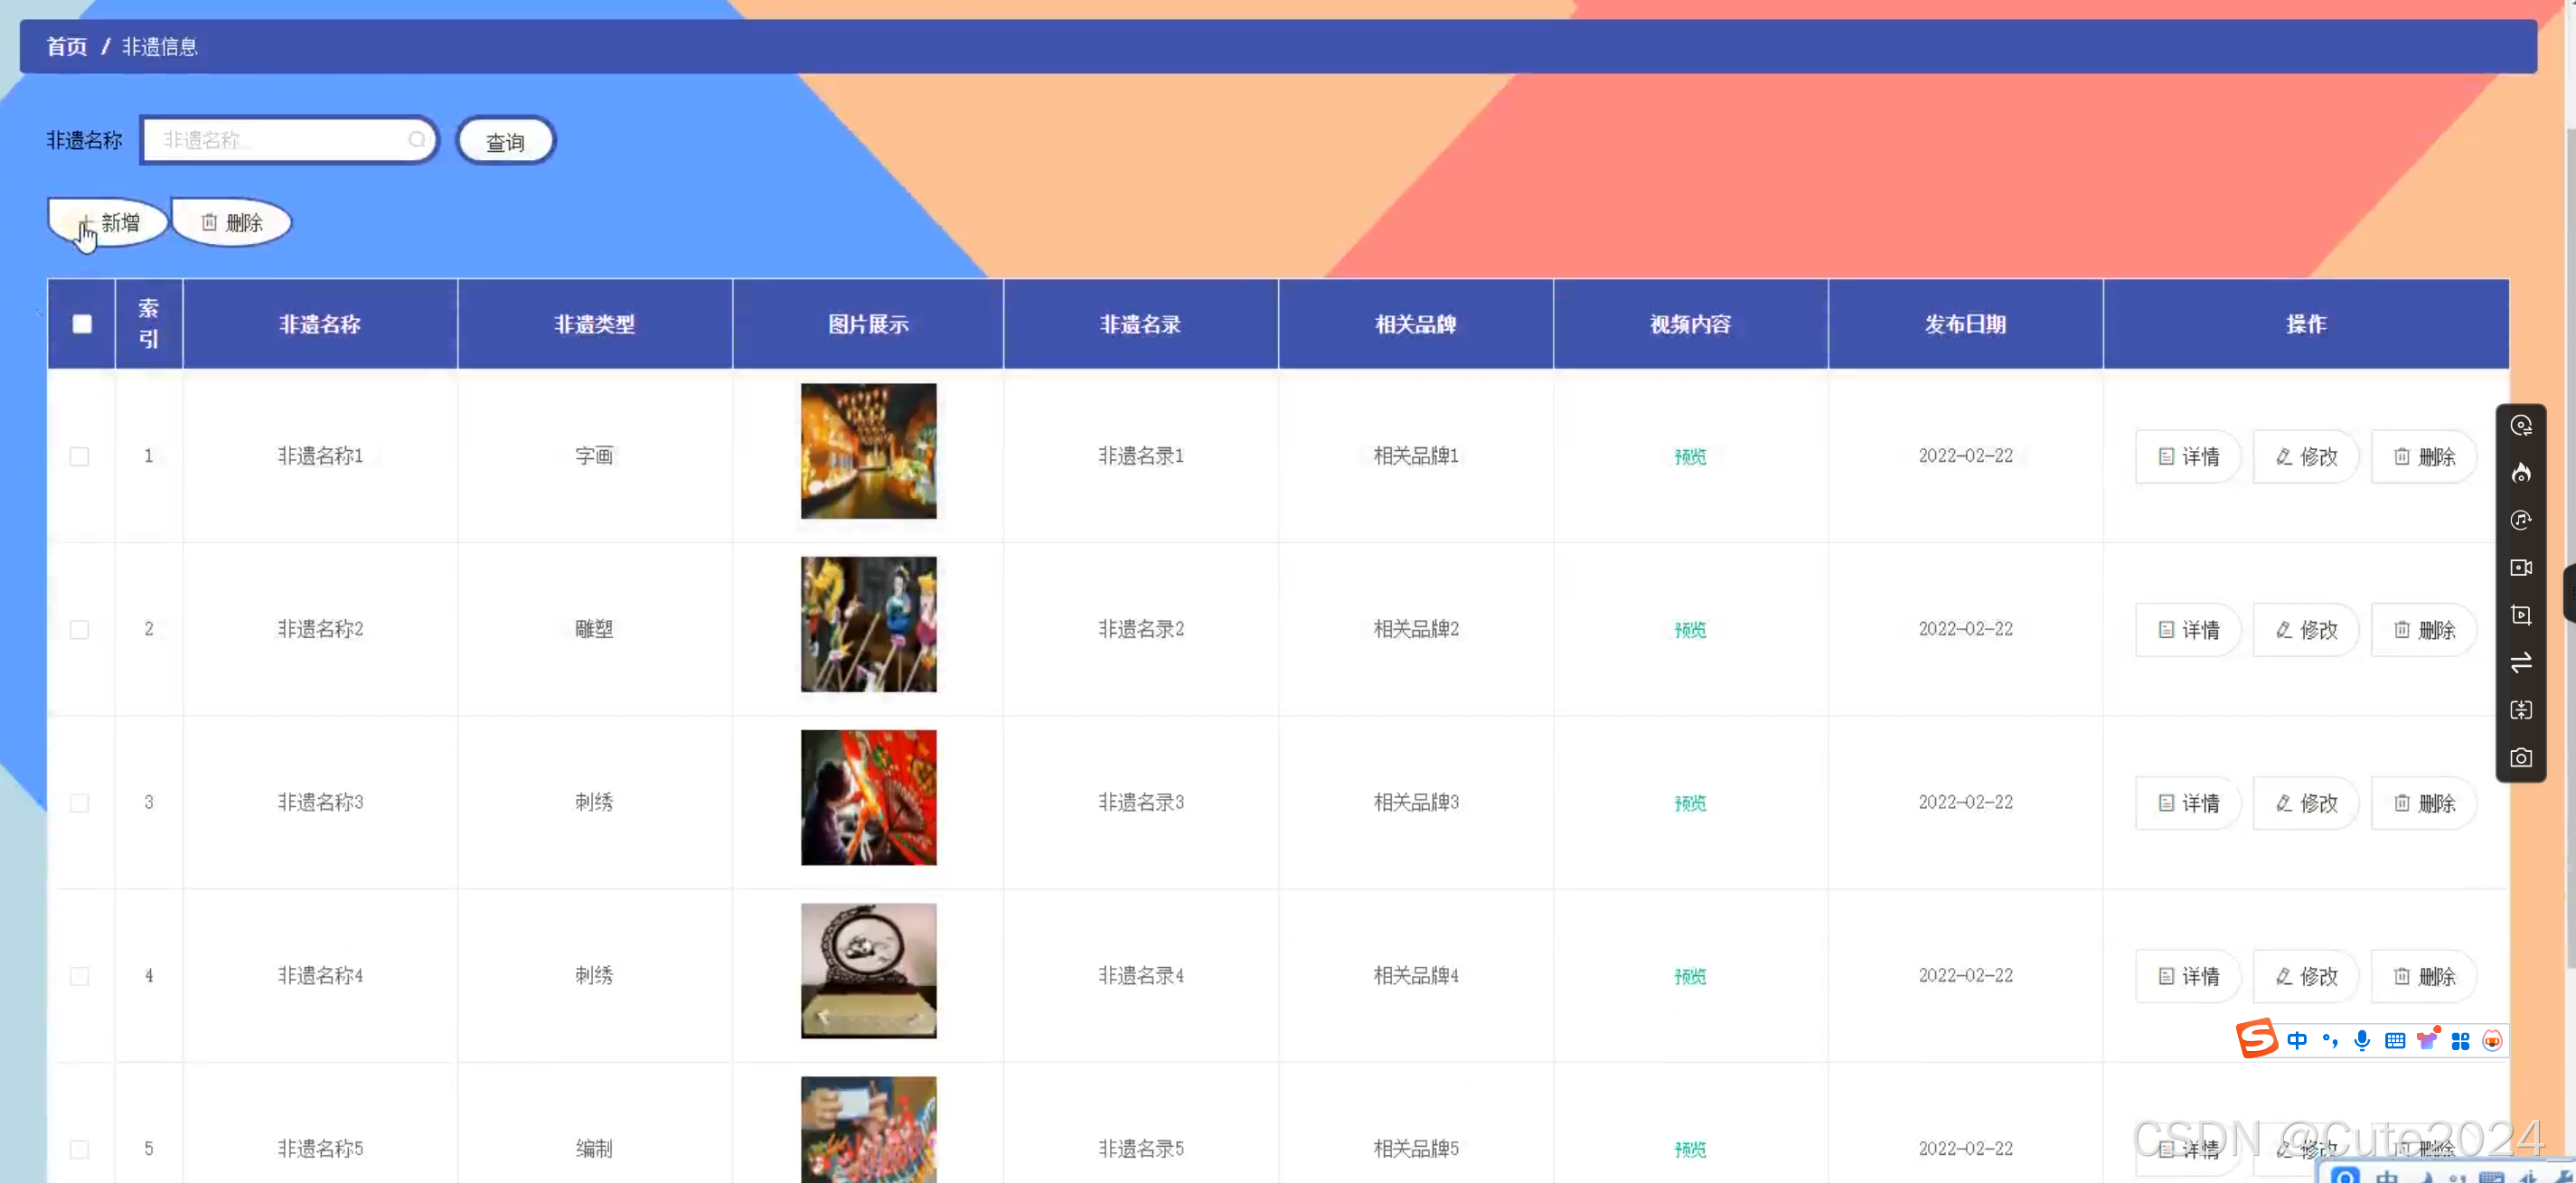Select the checkbox for 非遗名称3 row
The height and width of the screenshot is (1183, 2576).
coord(80,803)
